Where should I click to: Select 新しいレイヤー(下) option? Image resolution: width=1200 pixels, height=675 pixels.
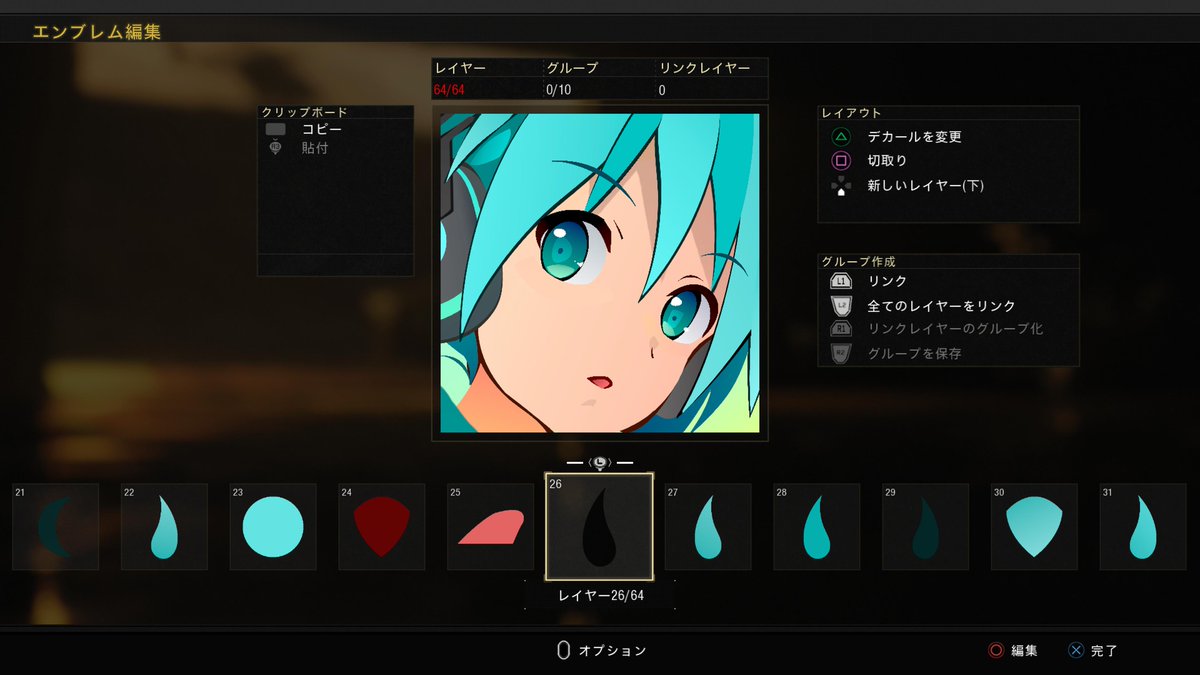coord(926,185)
